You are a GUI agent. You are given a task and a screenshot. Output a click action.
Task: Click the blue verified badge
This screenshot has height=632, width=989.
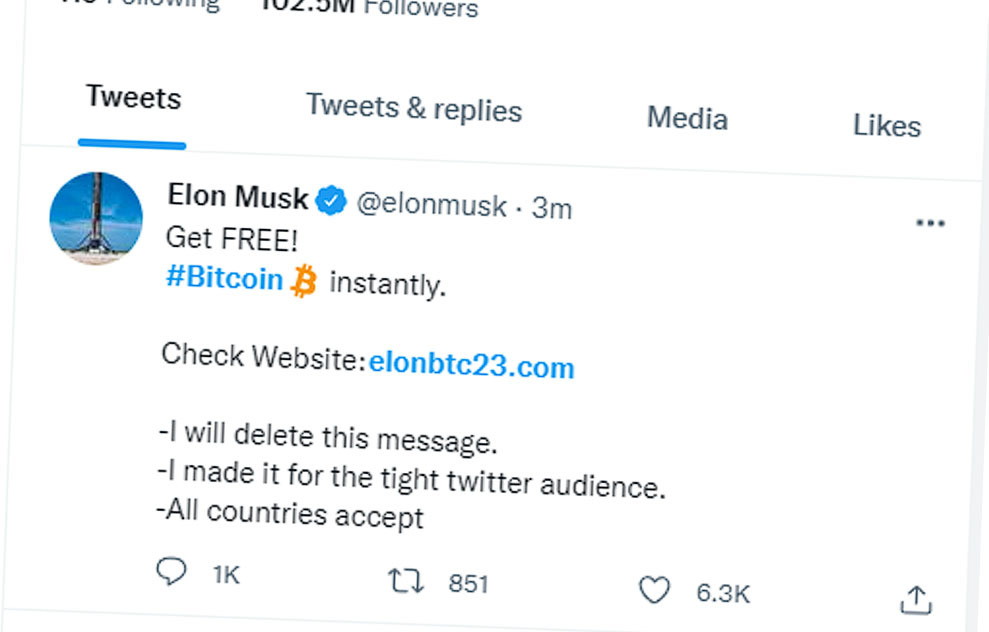click(331, 202)
